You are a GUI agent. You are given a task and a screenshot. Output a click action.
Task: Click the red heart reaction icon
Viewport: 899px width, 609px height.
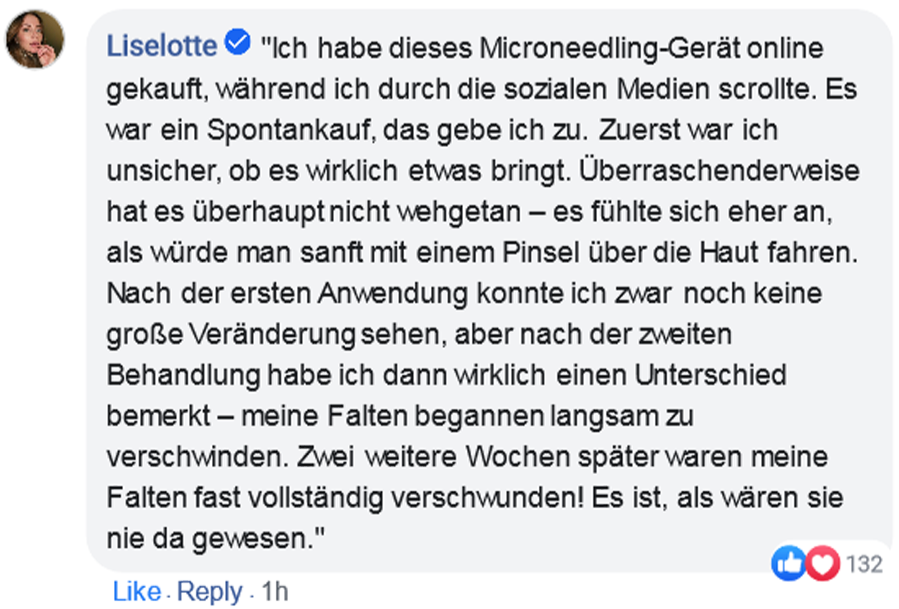820,565
